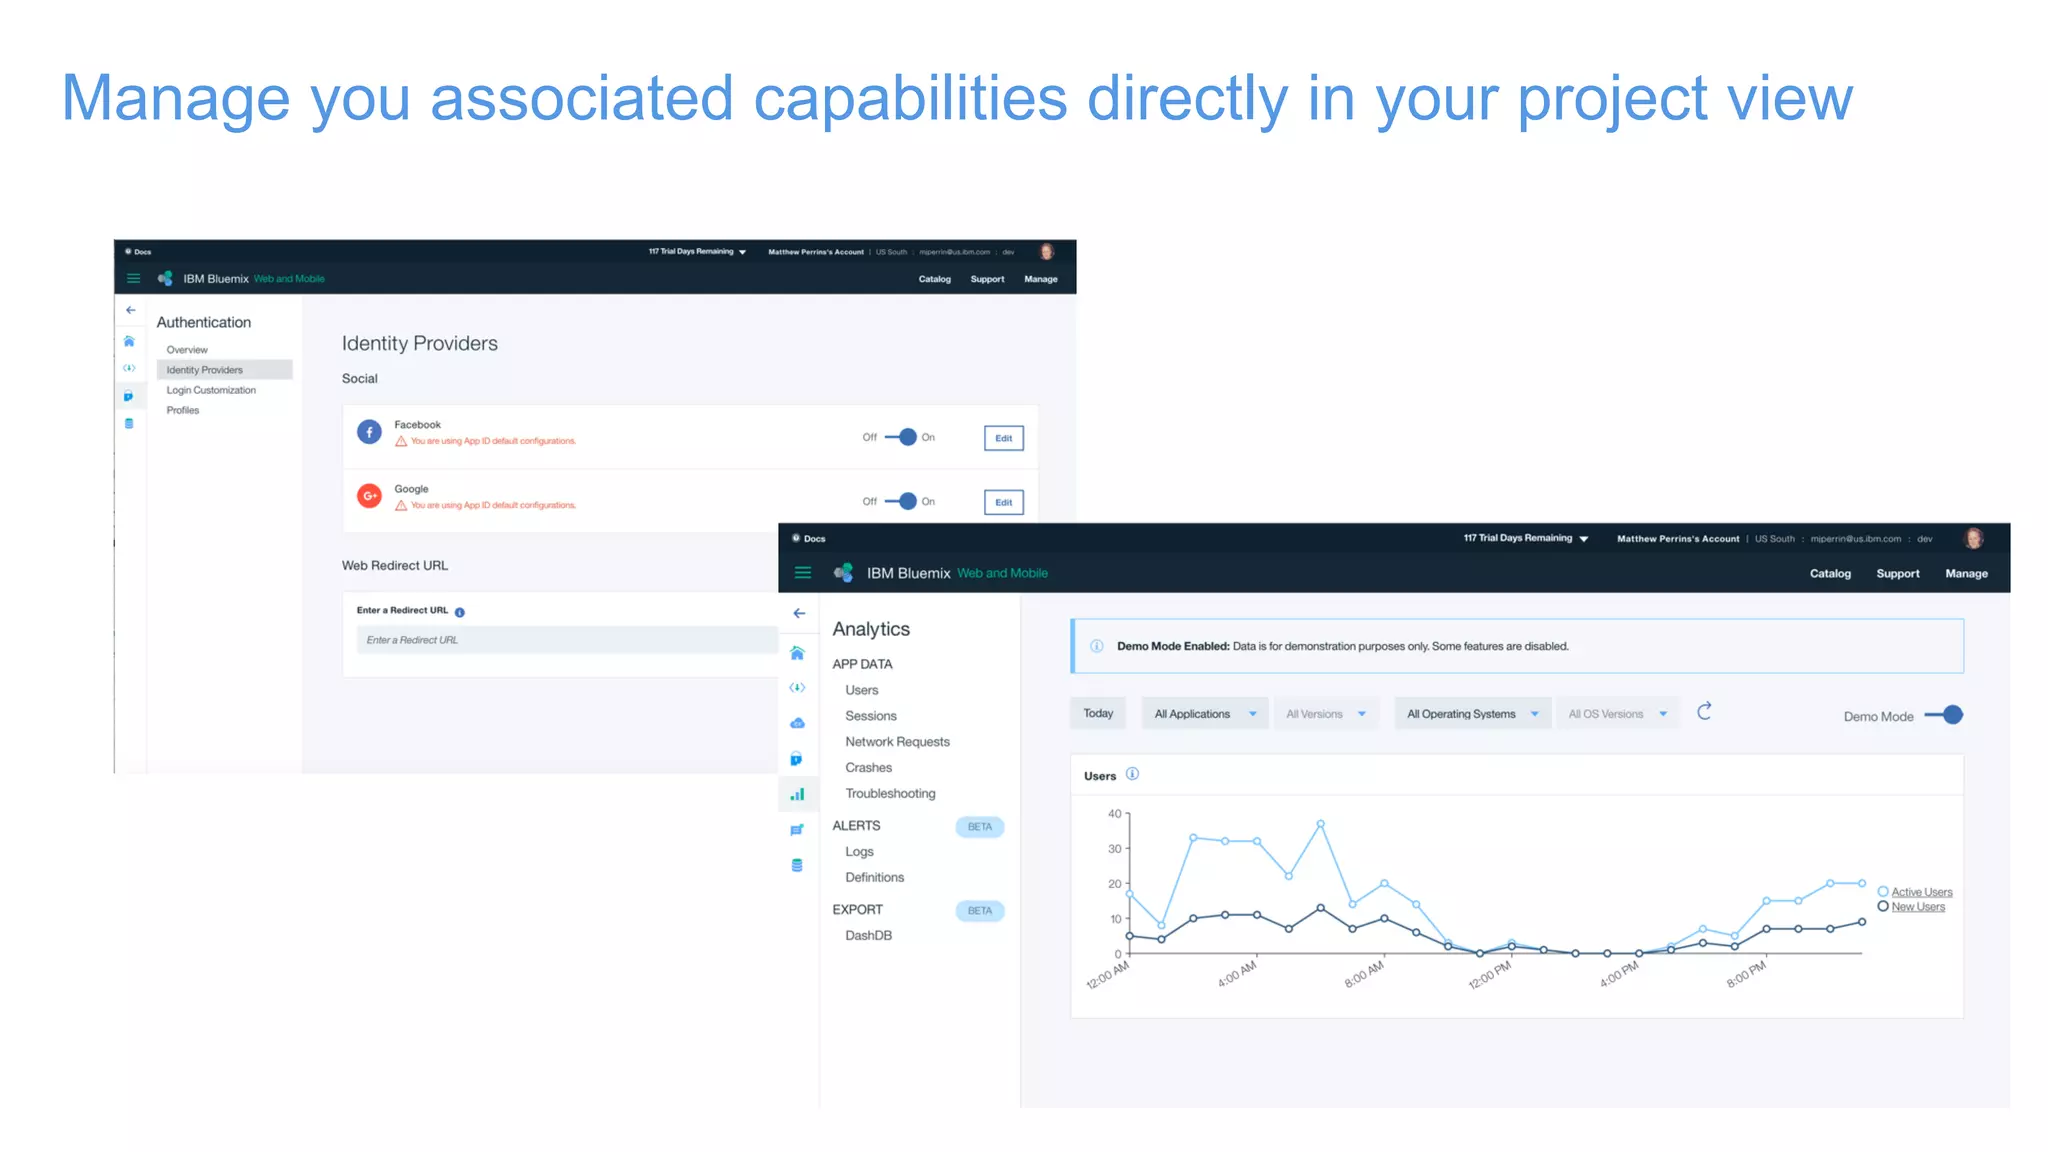Open Network Requests in Analytics menu
The width and height of the screenshot is (2048, 1152).
(x=897, y=742)
